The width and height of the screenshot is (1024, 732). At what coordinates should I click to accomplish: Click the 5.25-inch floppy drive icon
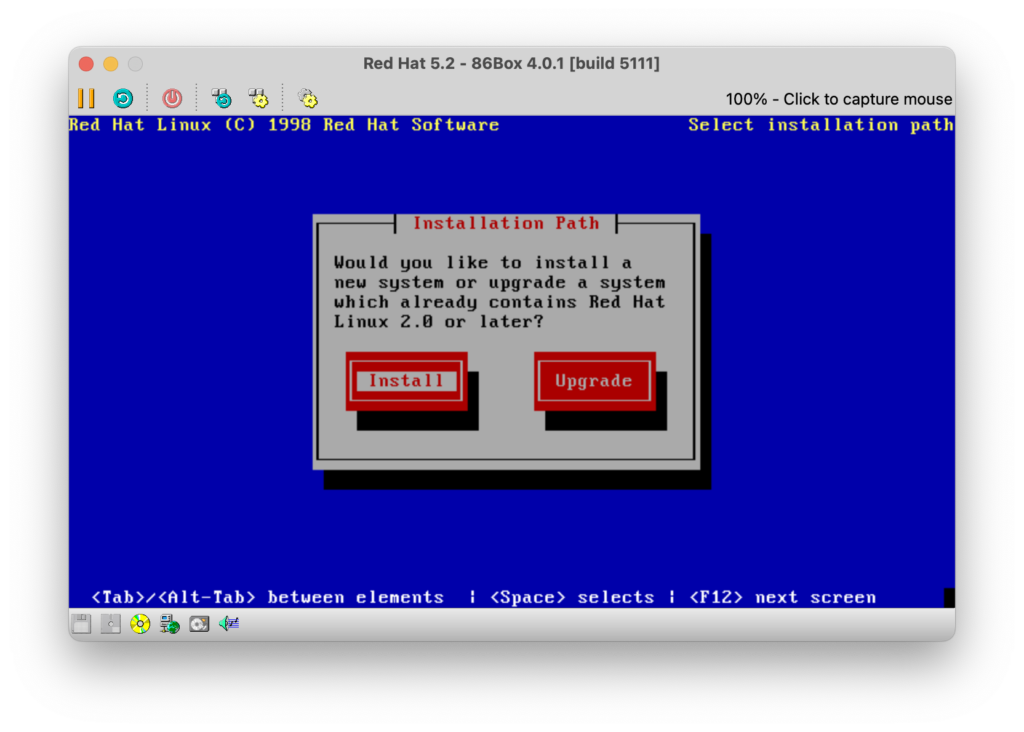110,624
